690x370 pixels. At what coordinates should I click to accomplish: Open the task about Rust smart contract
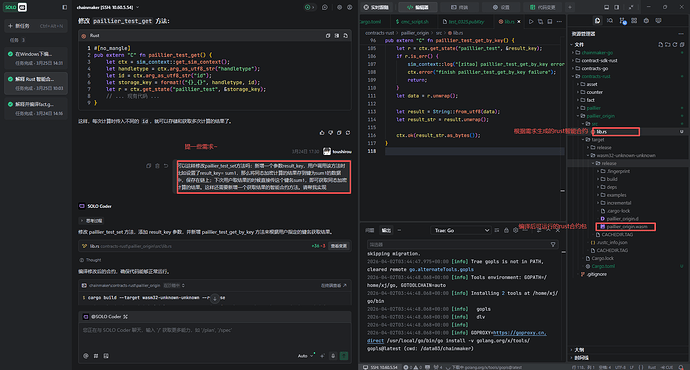(36, 83)
